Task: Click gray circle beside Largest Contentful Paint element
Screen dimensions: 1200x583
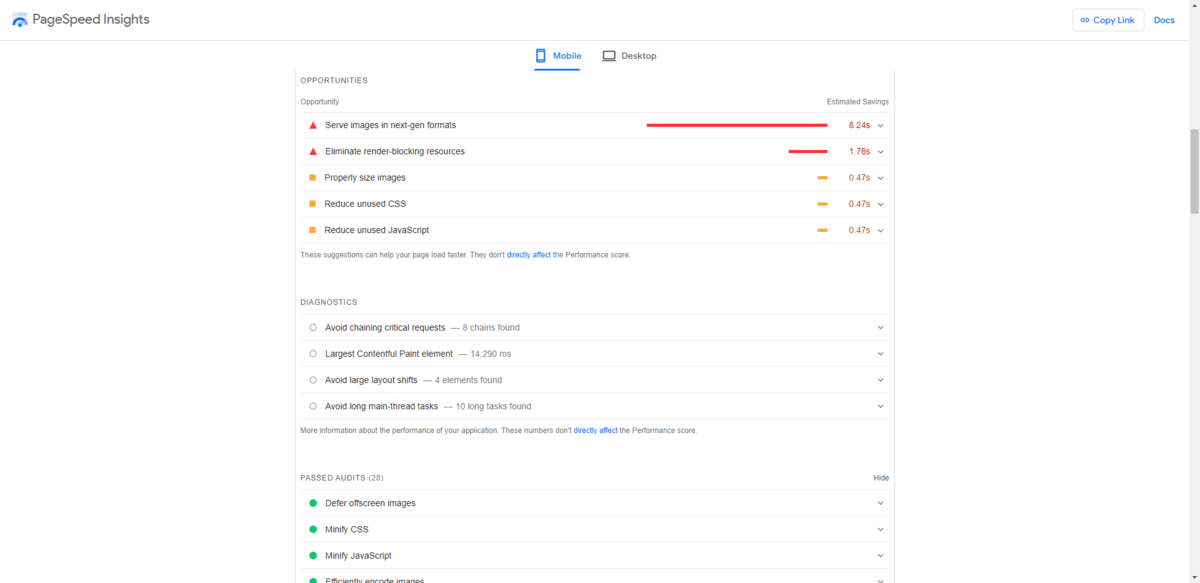Action: point(313,354)
